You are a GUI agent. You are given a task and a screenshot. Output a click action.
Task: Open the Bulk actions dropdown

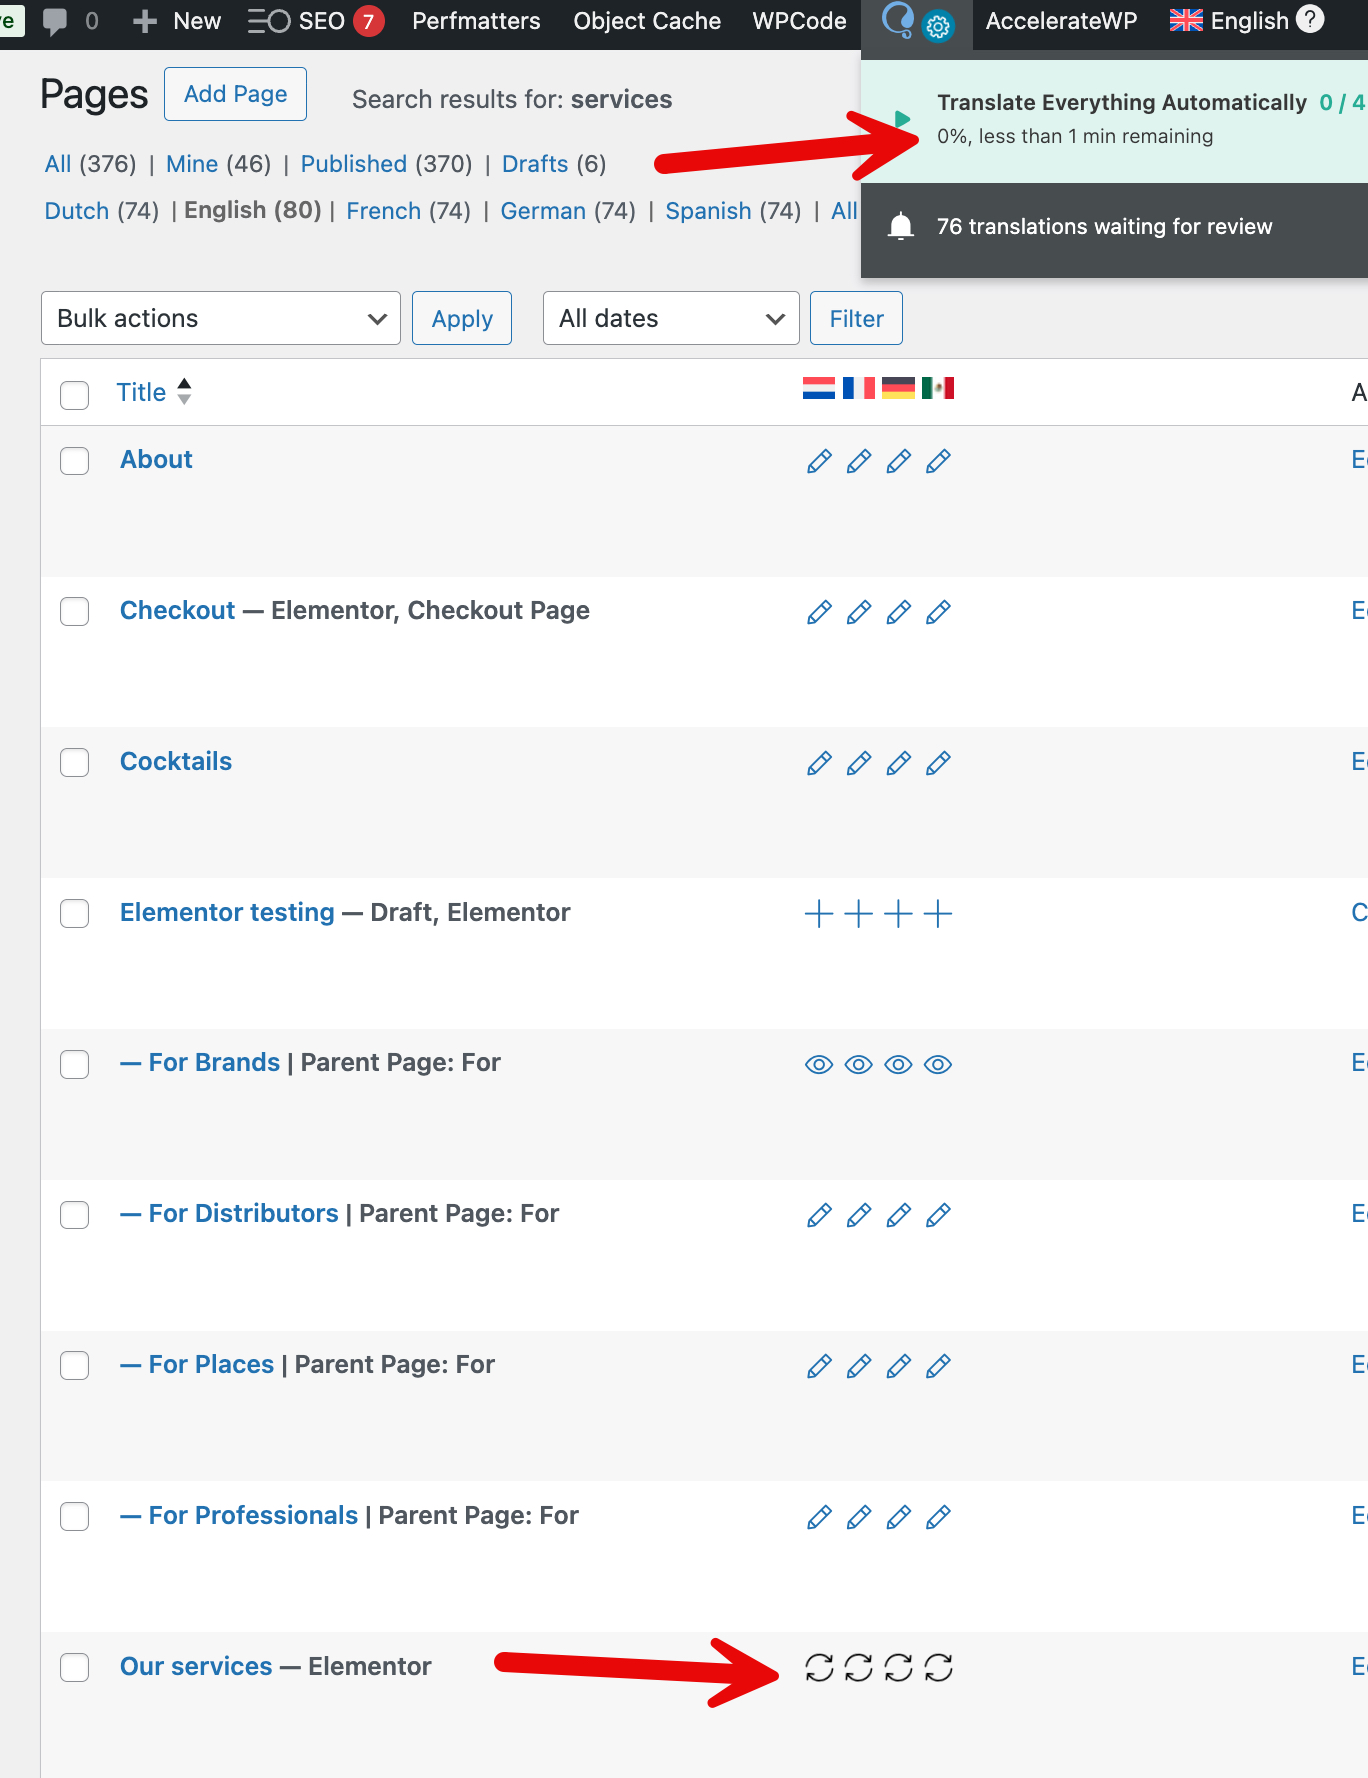tap(221, 319)
